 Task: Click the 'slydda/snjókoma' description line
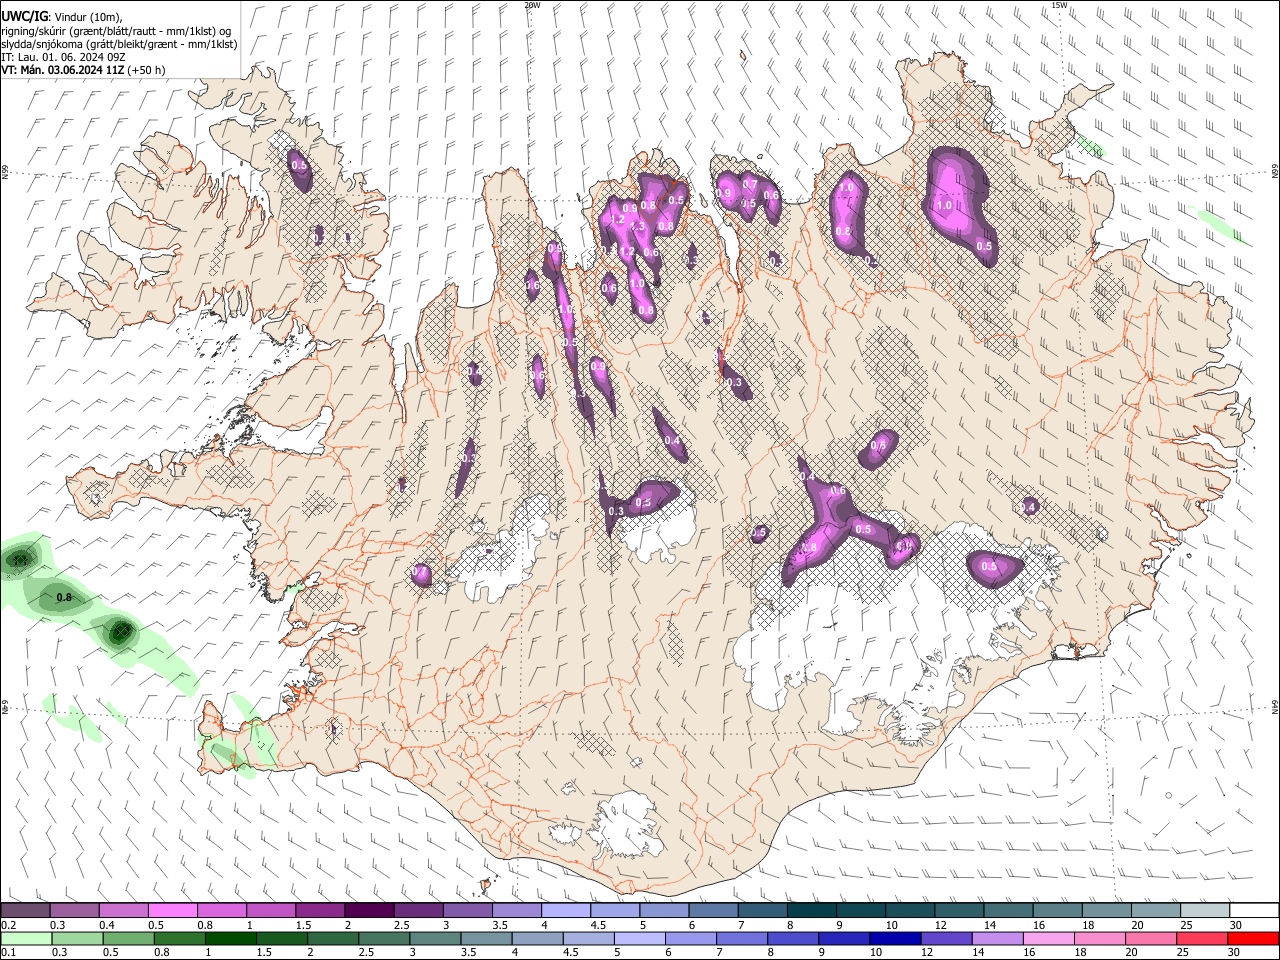pos(119,44)
